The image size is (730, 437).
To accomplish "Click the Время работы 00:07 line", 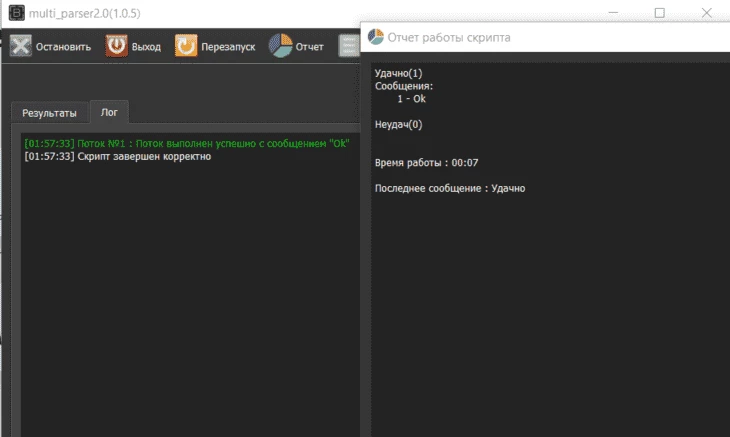I will pyautogui.click(x=426, y=163).
